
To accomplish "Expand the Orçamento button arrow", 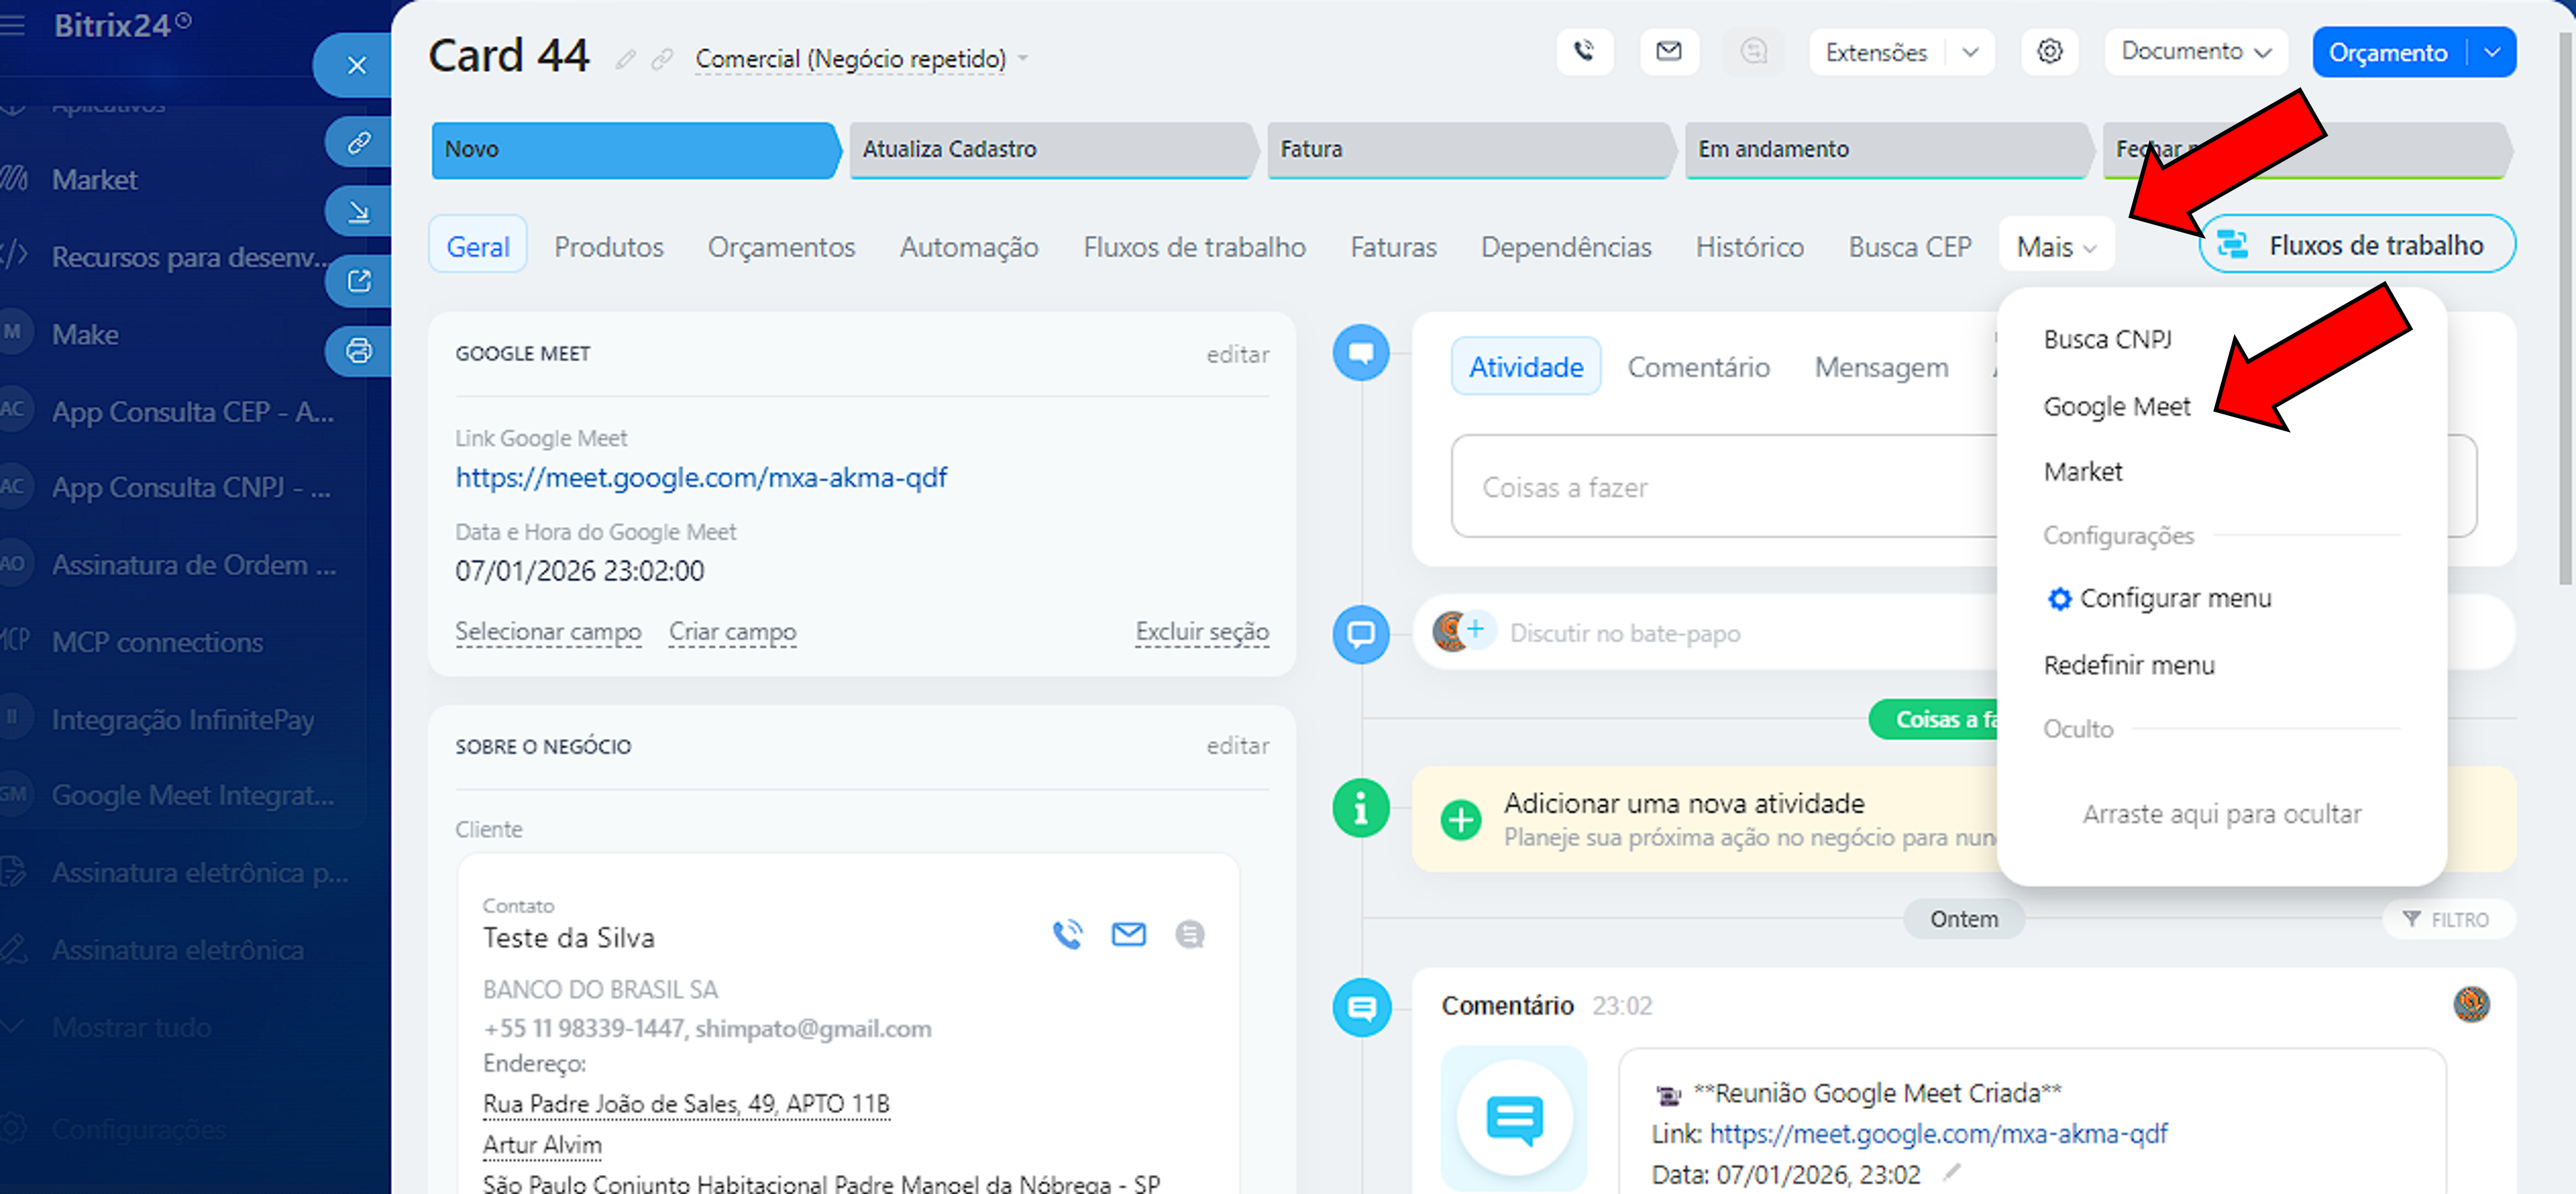I will pyautogui.click(x=2492, y=52).
